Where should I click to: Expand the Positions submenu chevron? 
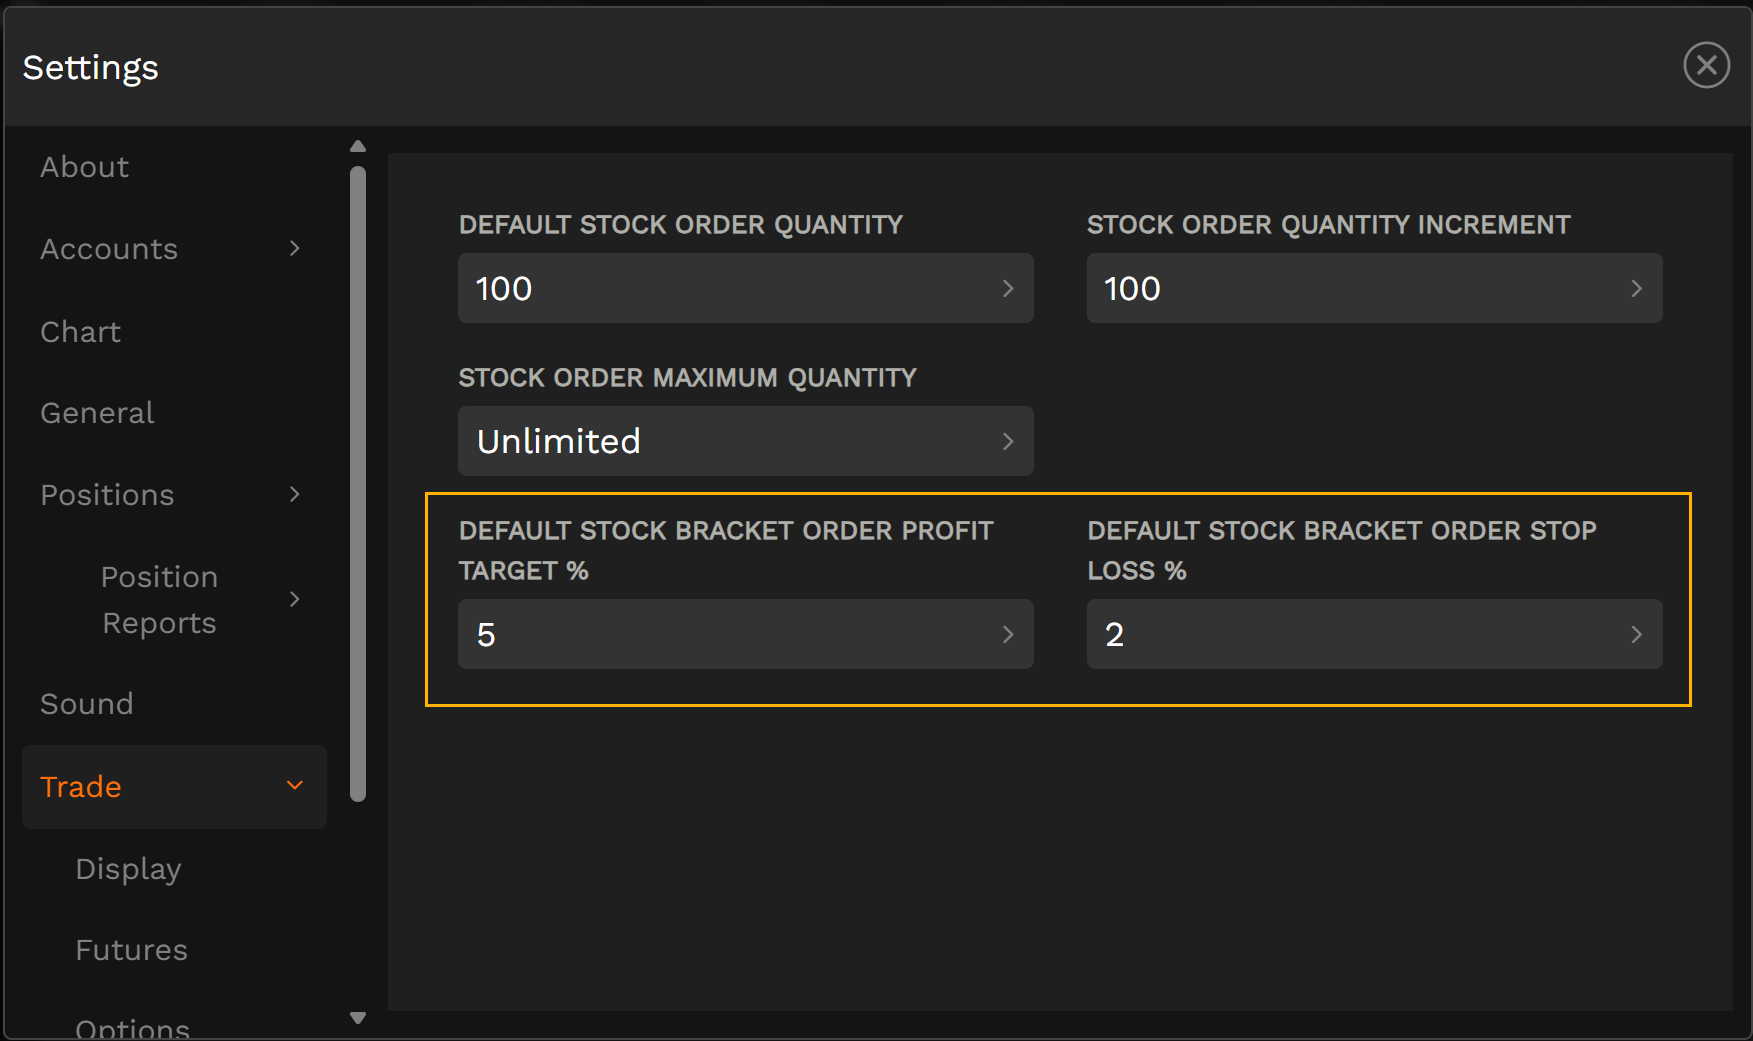point(294,494)
